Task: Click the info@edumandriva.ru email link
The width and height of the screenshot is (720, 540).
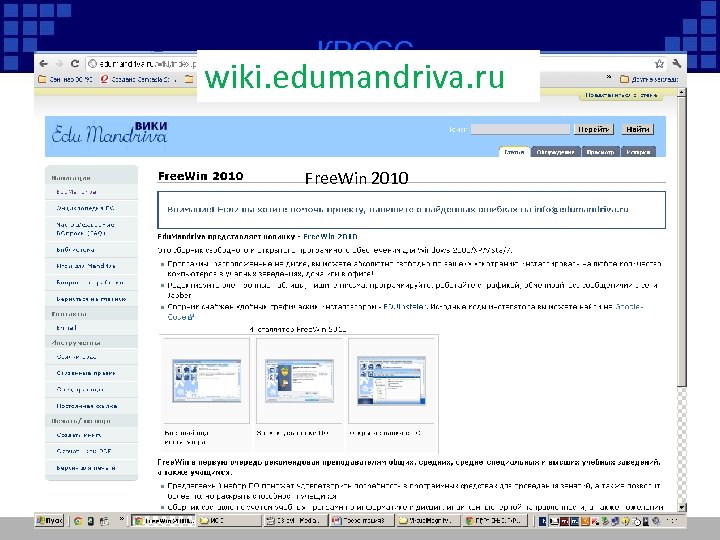Action: click(581, 209)
